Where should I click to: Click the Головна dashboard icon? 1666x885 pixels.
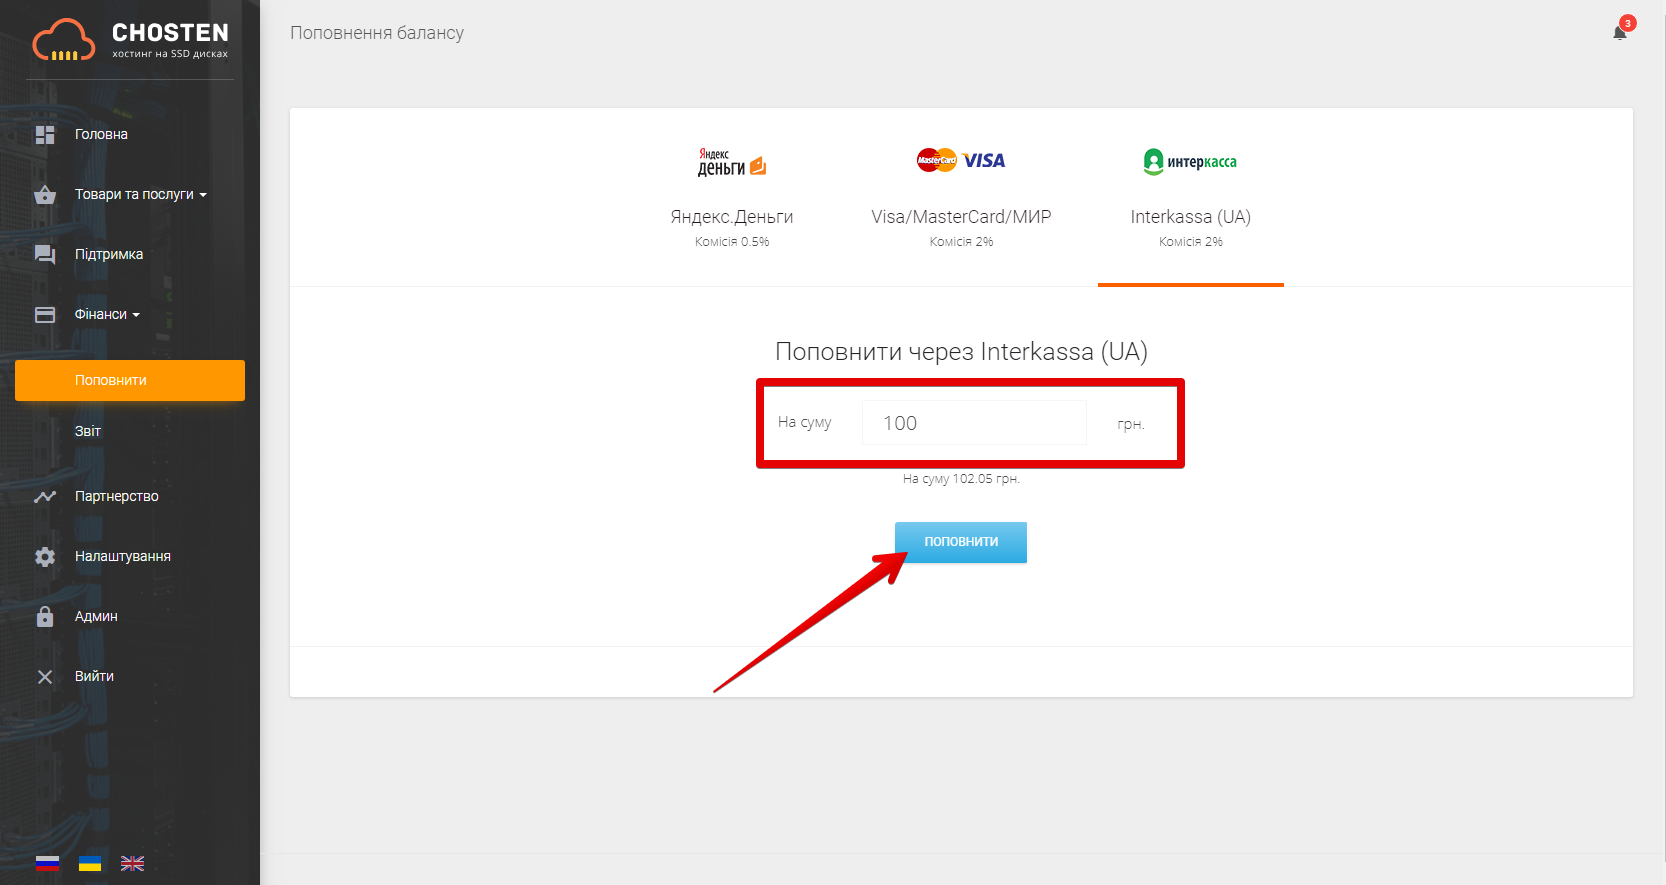point(45,134)
